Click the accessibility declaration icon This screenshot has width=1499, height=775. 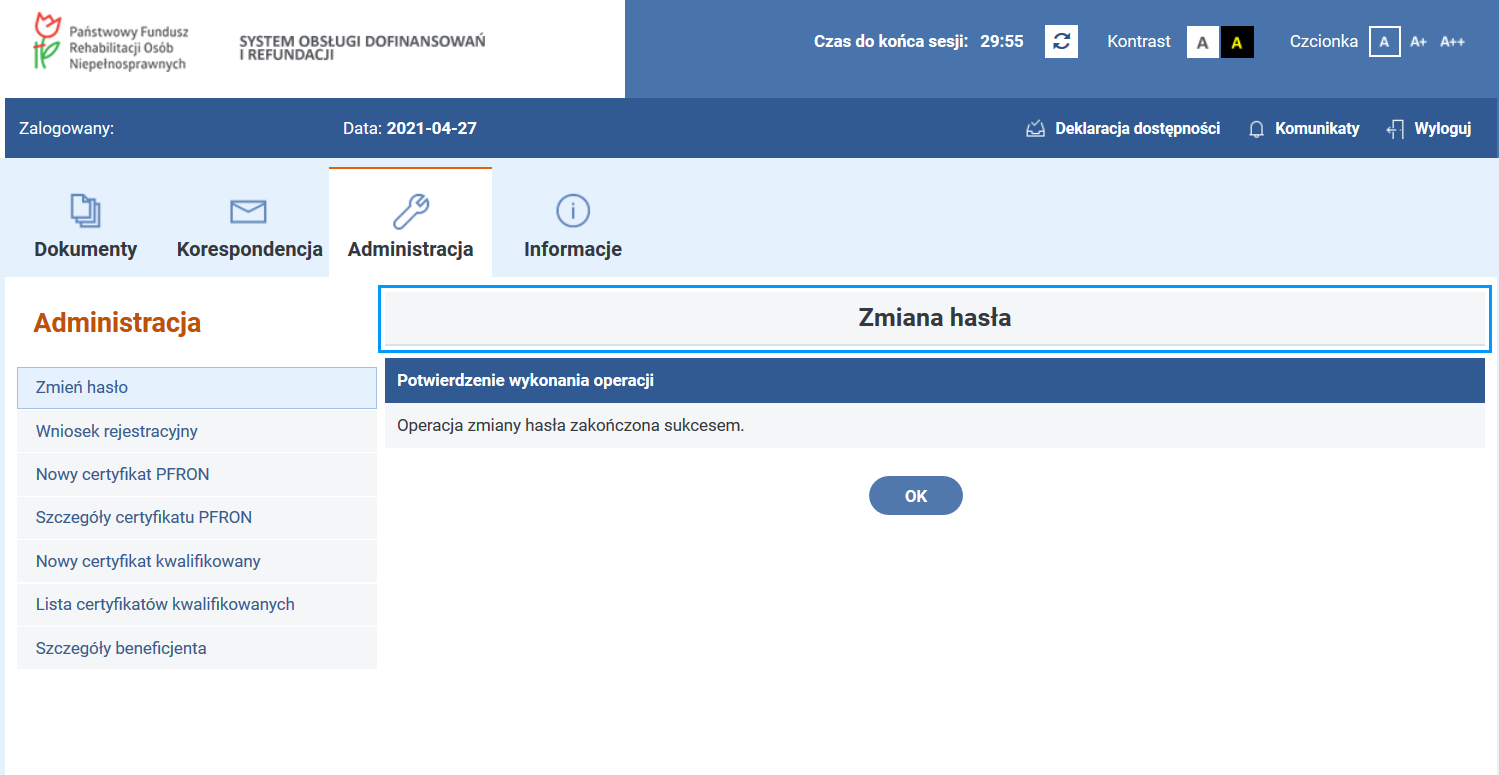(1036, 129)
